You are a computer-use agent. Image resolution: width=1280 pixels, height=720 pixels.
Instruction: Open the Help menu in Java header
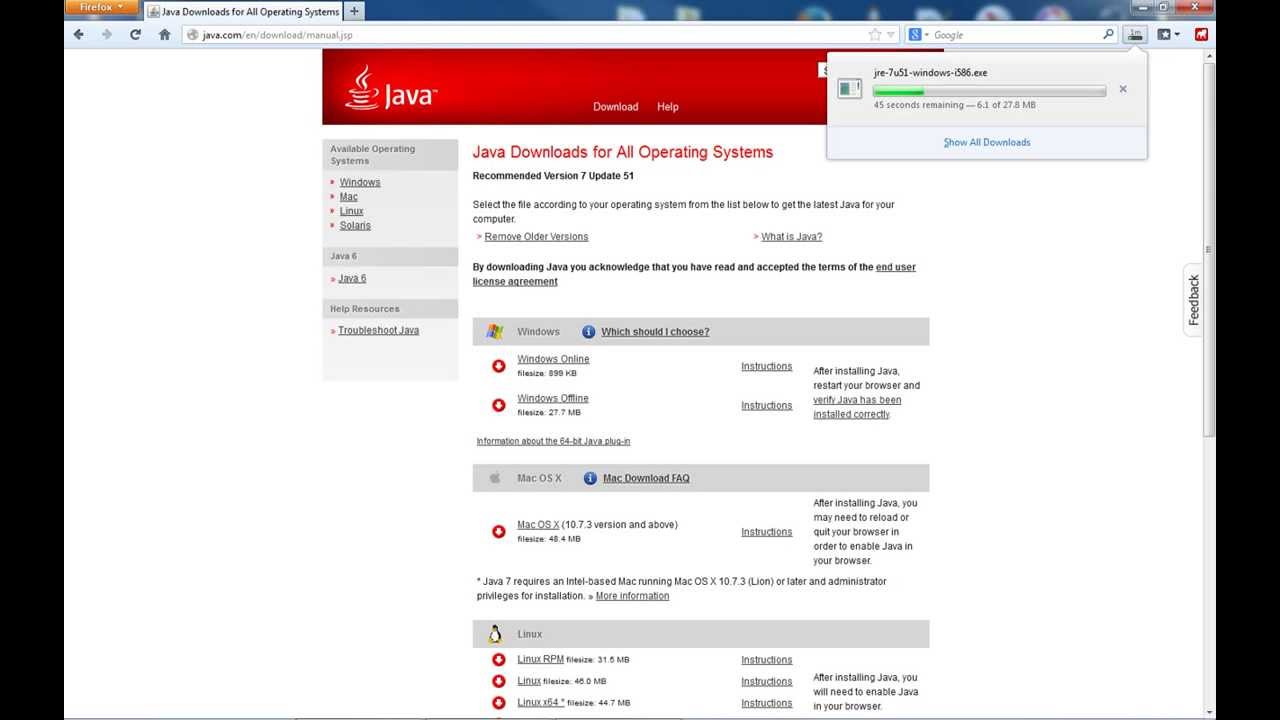pyautogui.click(x=668, y=107)
